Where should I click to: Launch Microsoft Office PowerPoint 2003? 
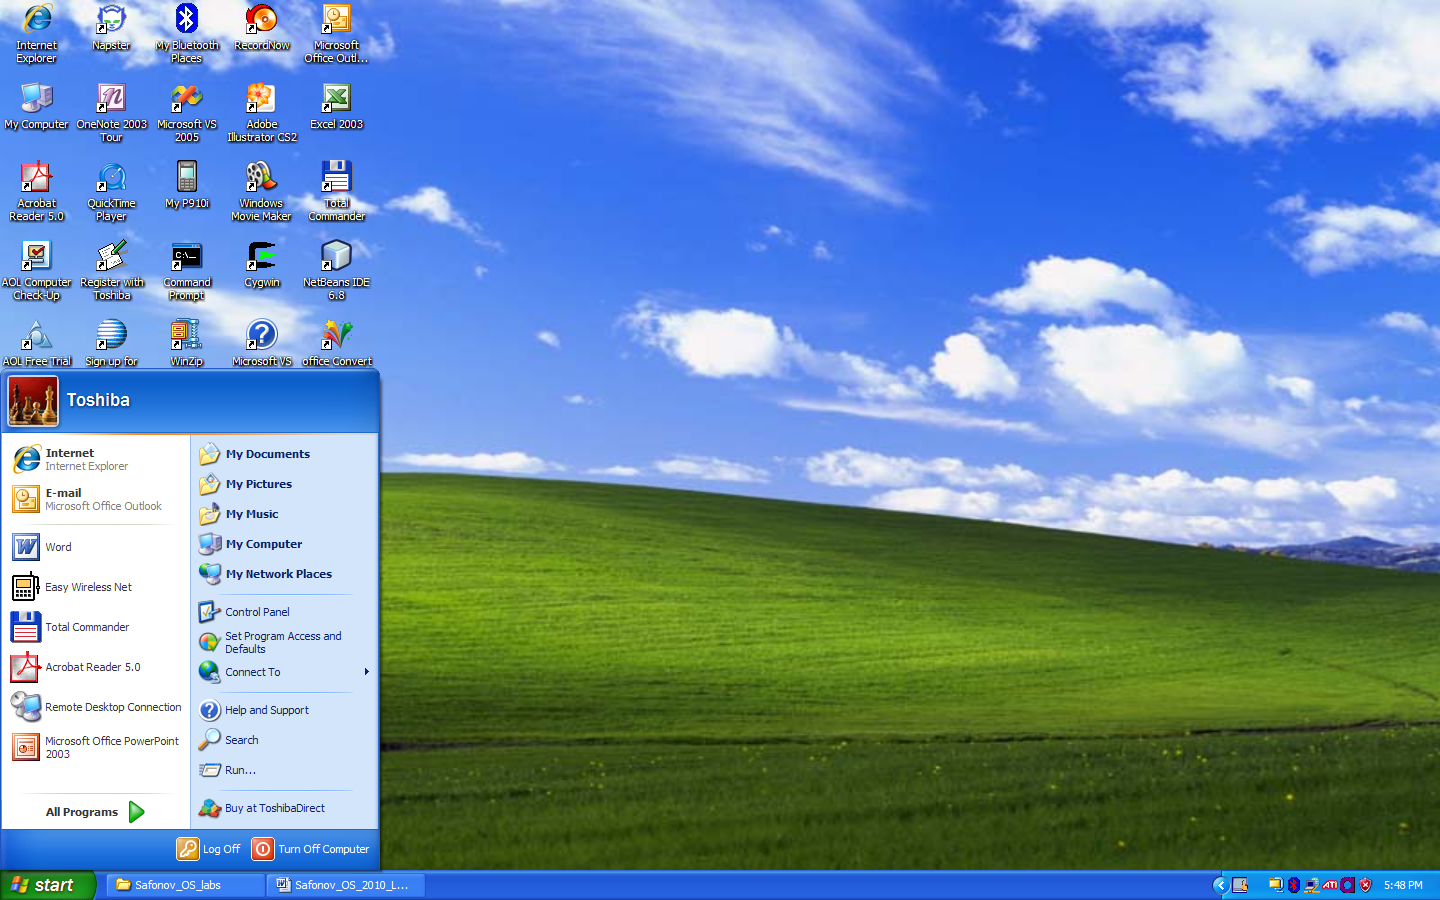tap(96, 747)
